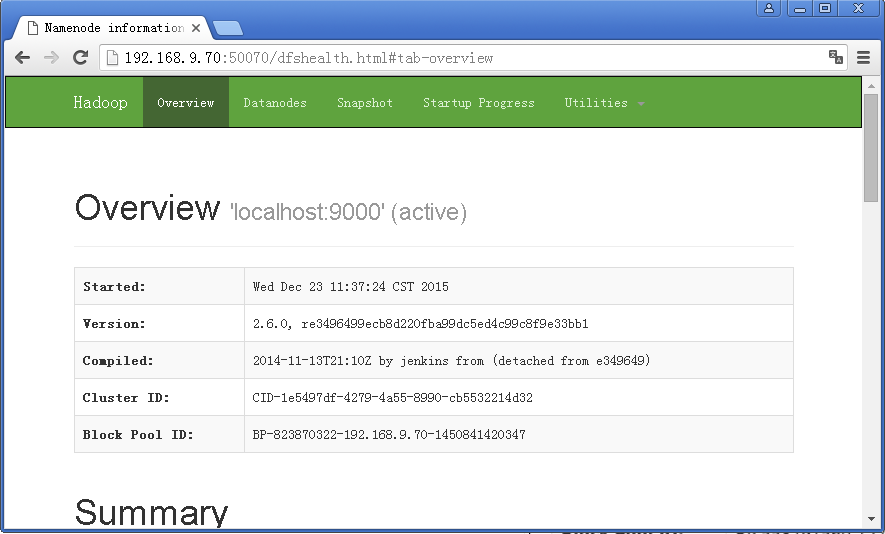This screenshot has width=885, height=534.
Task: Click the Started date value 'Wed Dec 23 11:37:24 CST 2015'
Action: pyautogui.click(x=351, y=287)
